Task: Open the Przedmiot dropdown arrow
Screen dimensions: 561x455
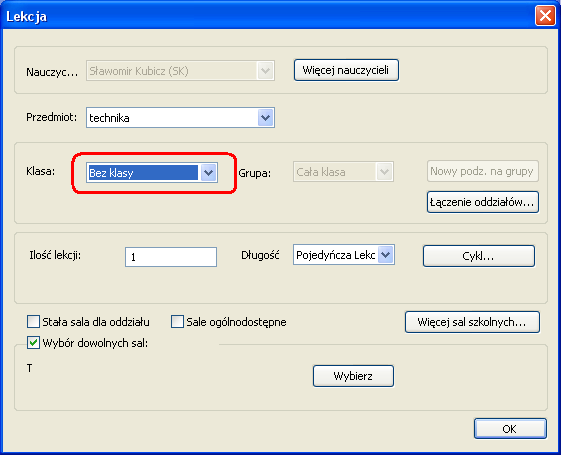Action: pos(265,117)
